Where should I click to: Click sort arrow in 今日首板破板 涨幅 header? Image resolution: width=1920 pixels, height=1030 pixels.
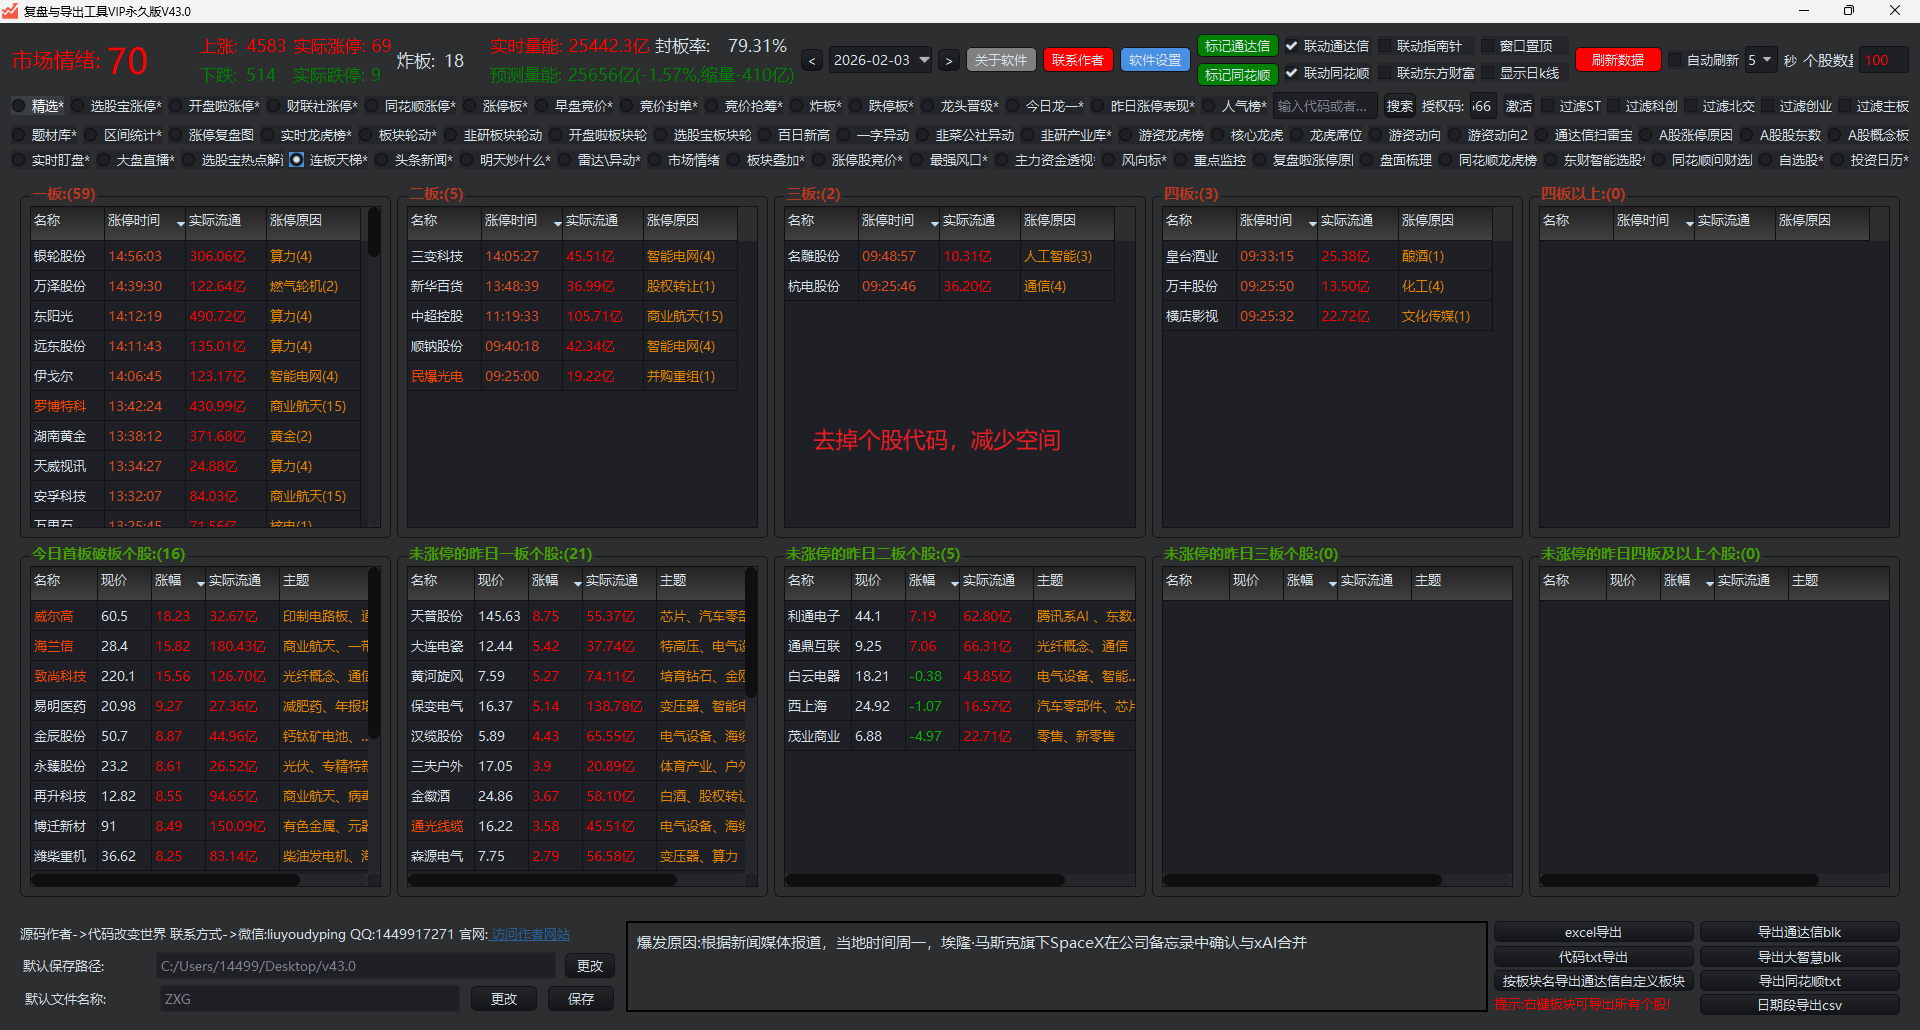(x=200, y=582)
